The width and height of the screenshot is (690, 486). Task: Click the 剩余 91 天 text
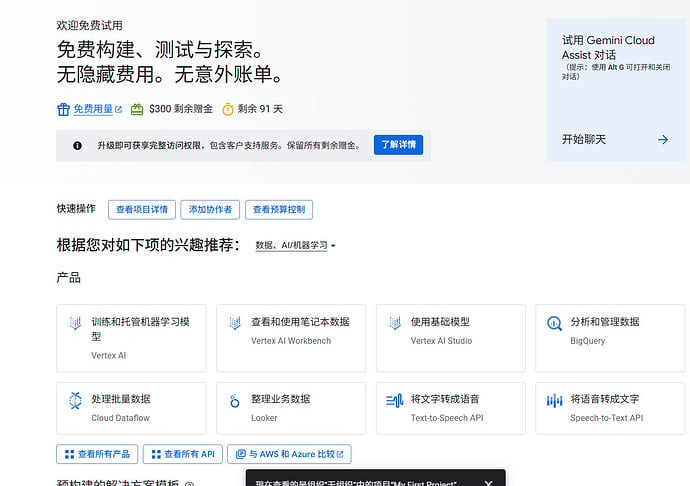tap(260, 109)
